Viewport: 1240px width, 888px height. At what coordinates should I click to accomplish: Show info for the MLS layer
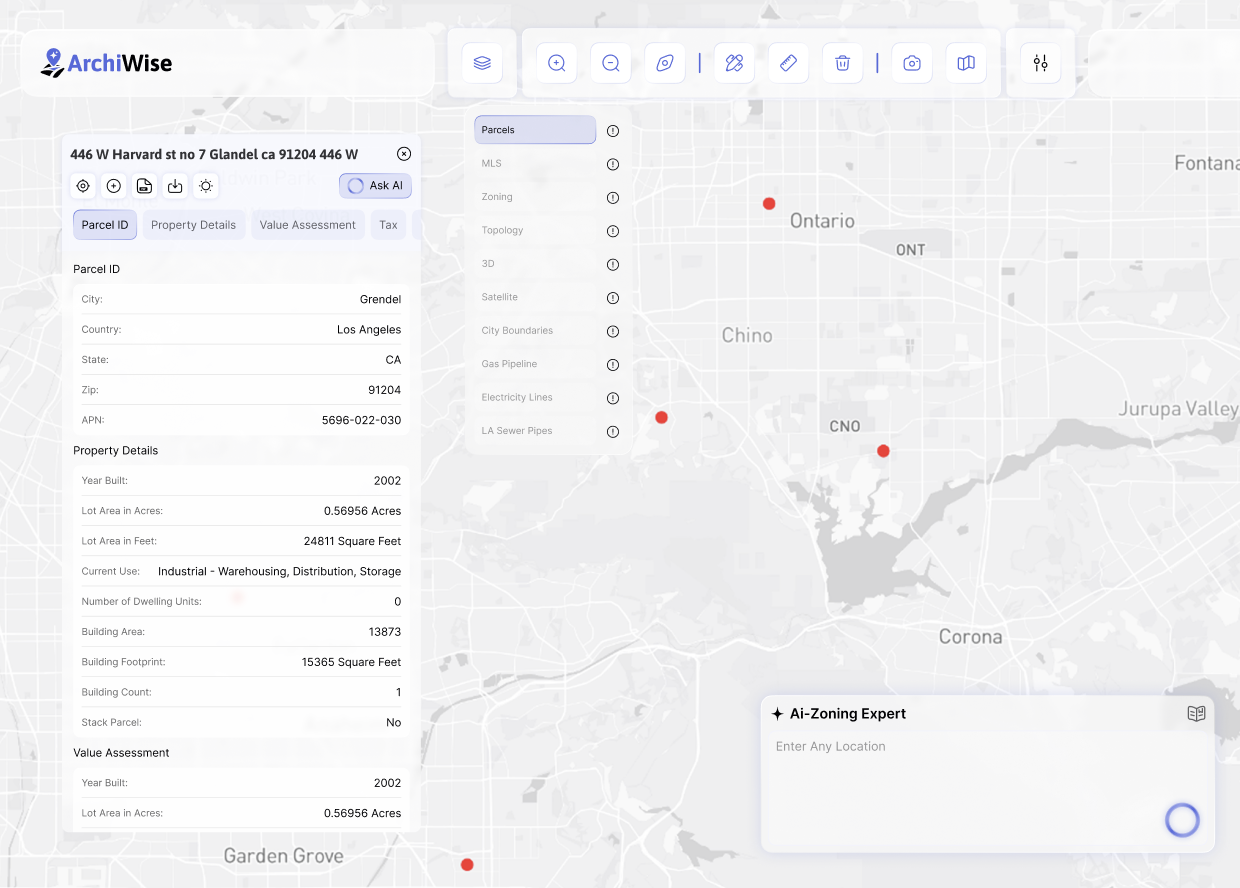pyautogui.click(x=613, y=164)
